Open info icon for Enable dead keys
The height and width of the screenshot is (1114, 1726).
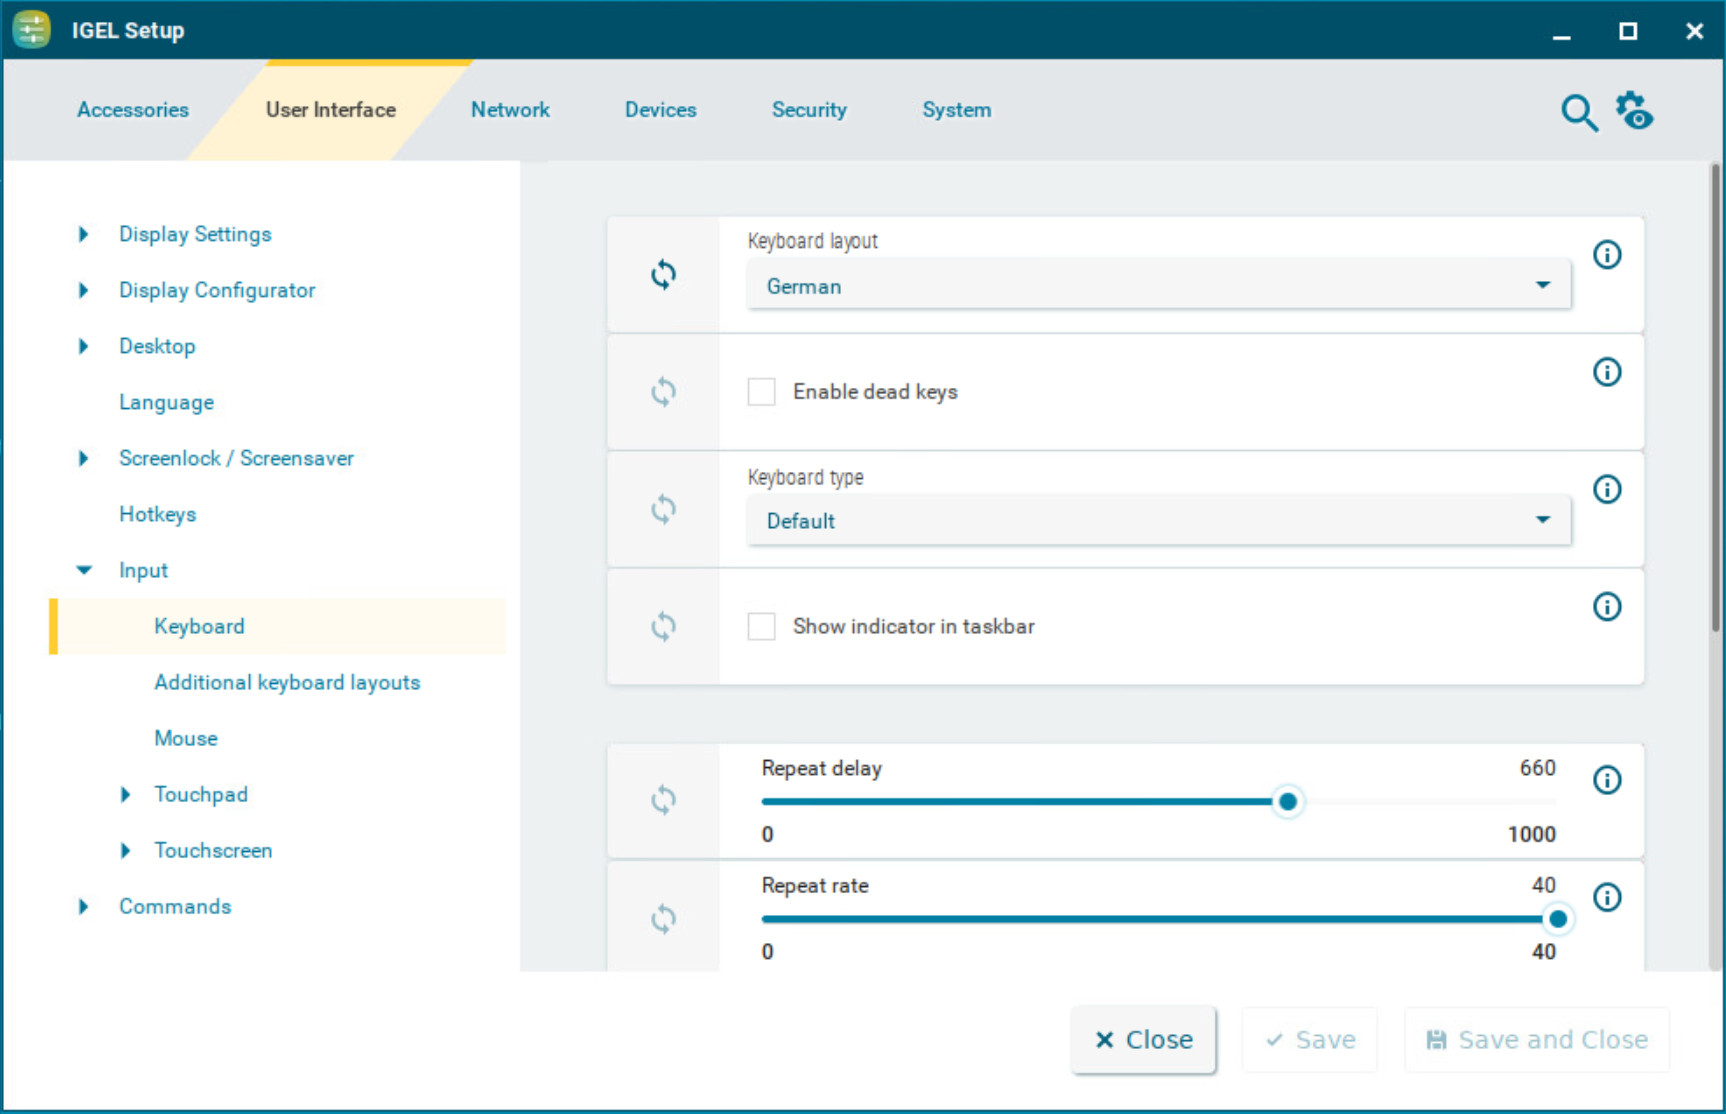[1606, 372]
